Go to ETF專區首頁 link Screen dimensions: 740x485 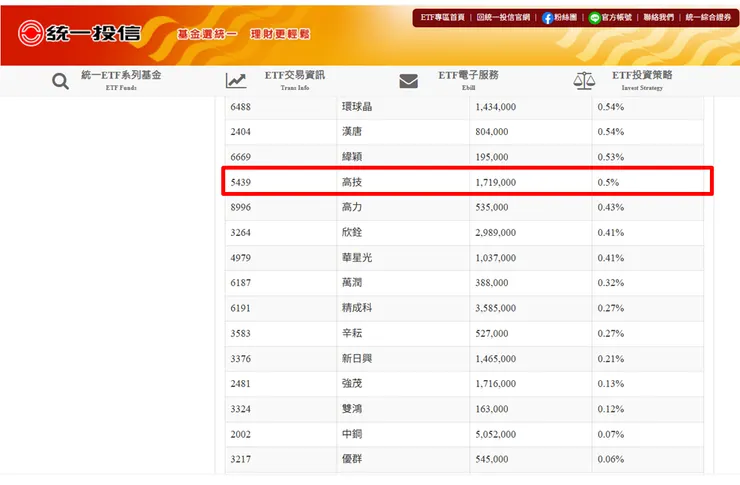tap(442, 17)
